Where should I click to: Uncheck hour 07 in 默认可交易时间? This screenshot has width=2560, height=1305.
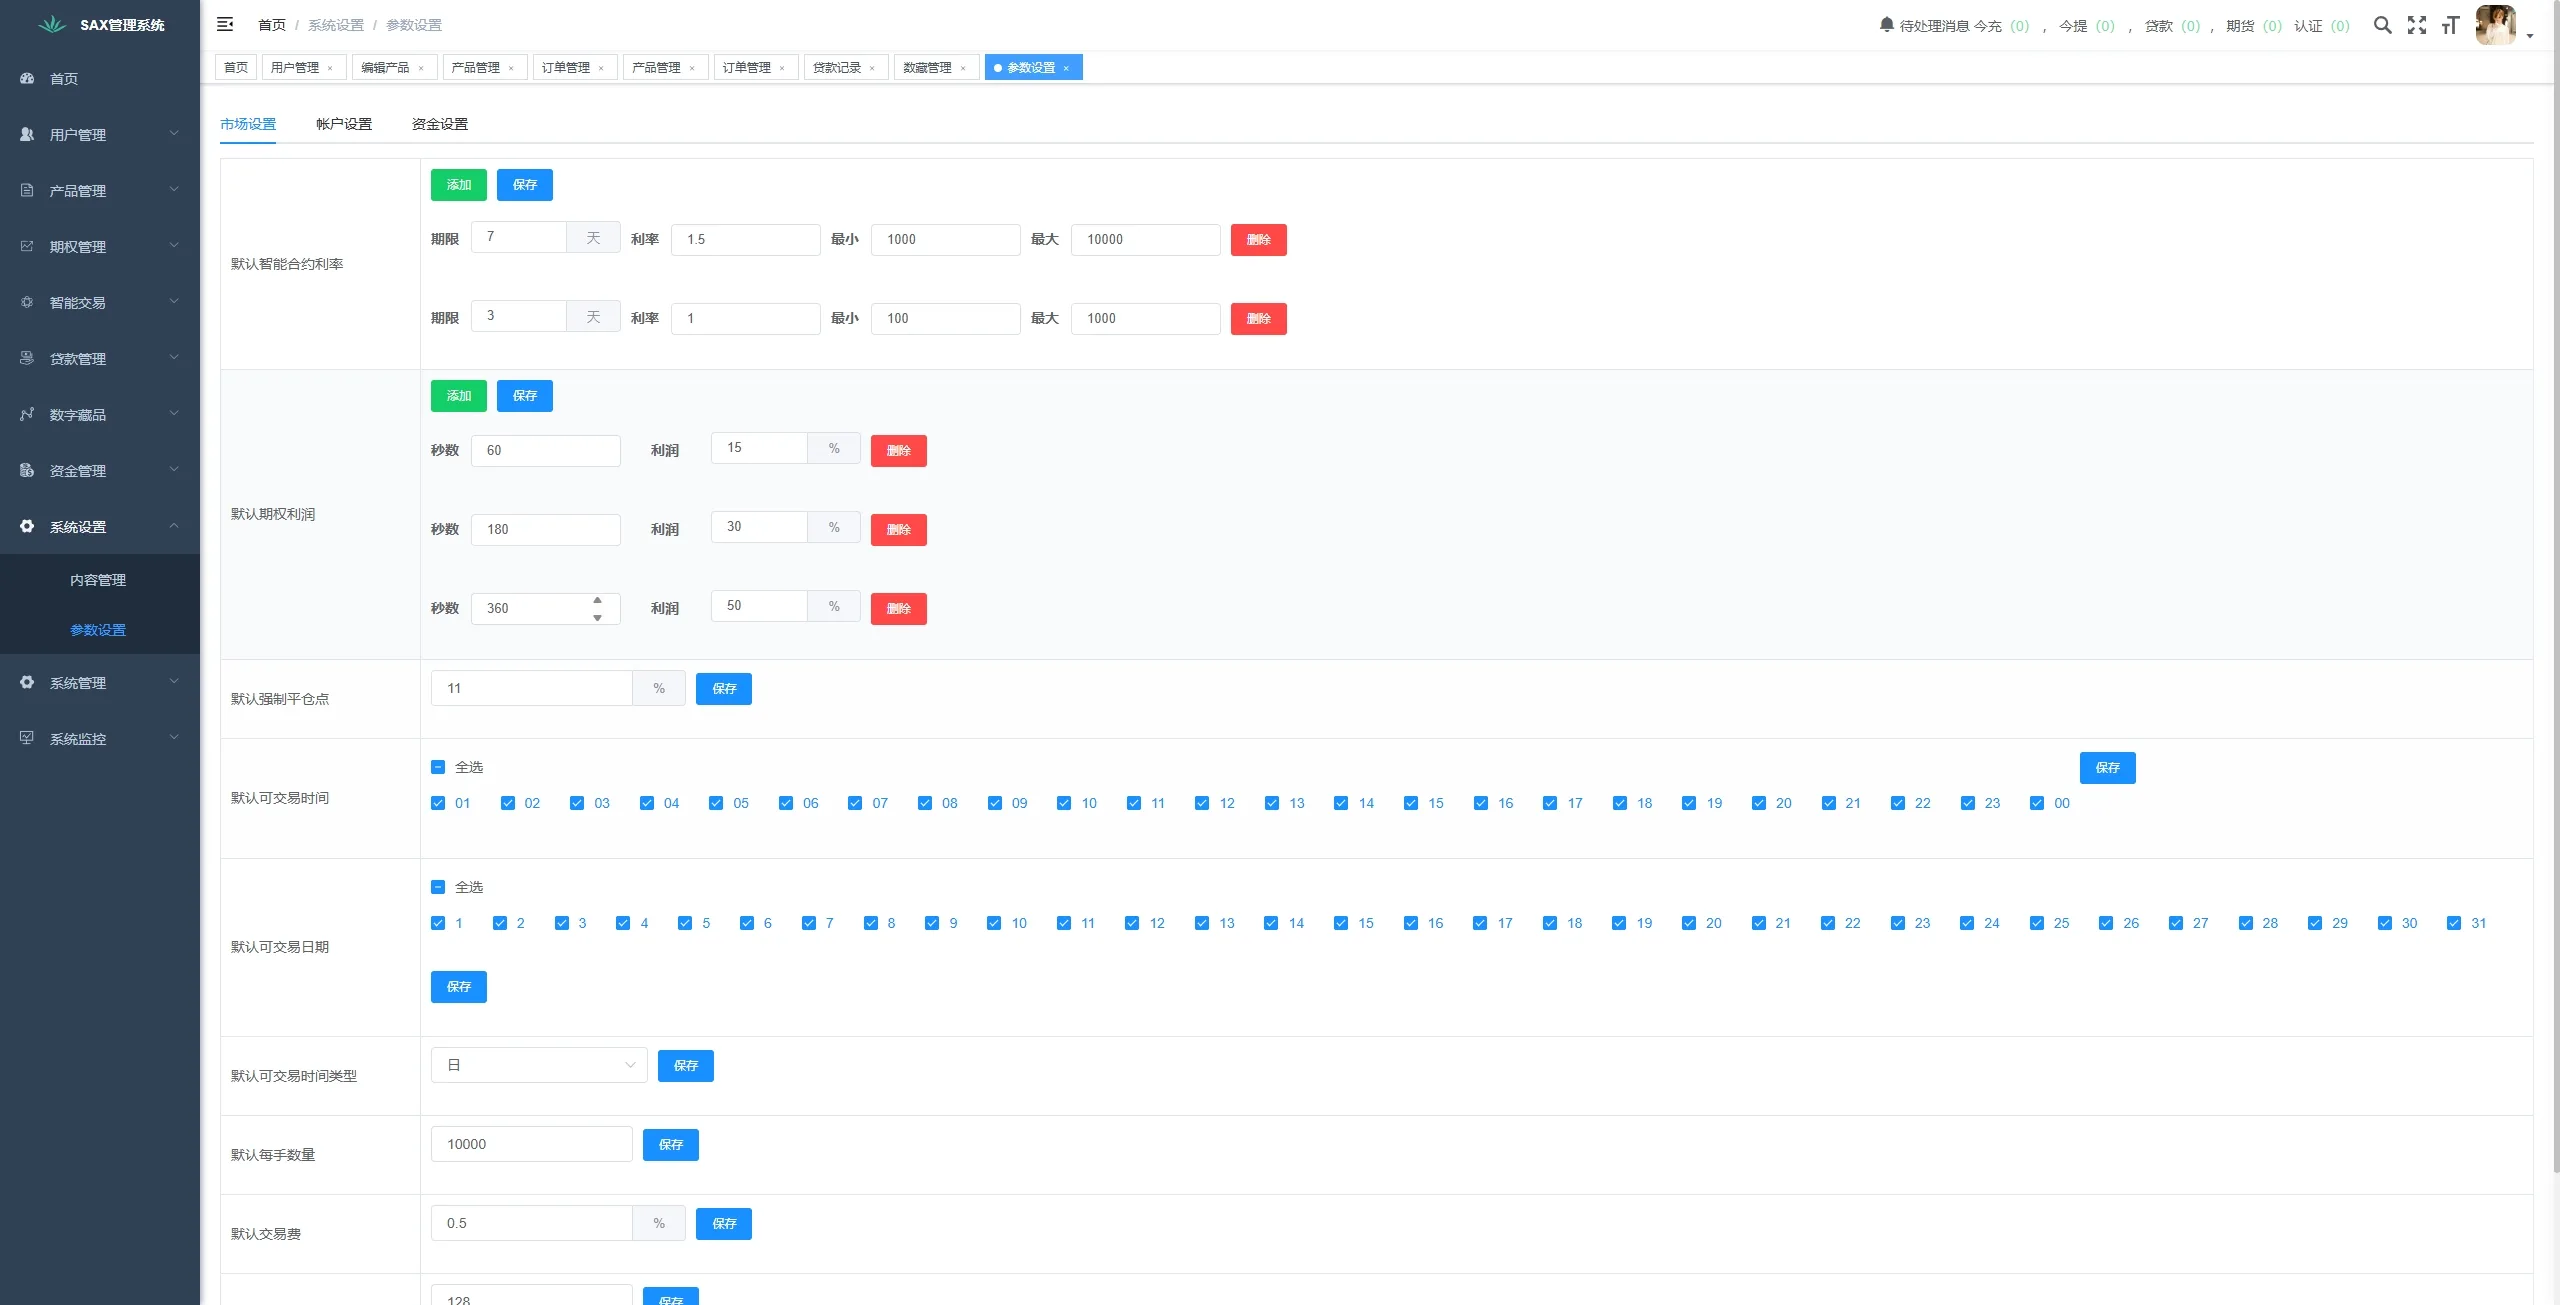(855, 802)
